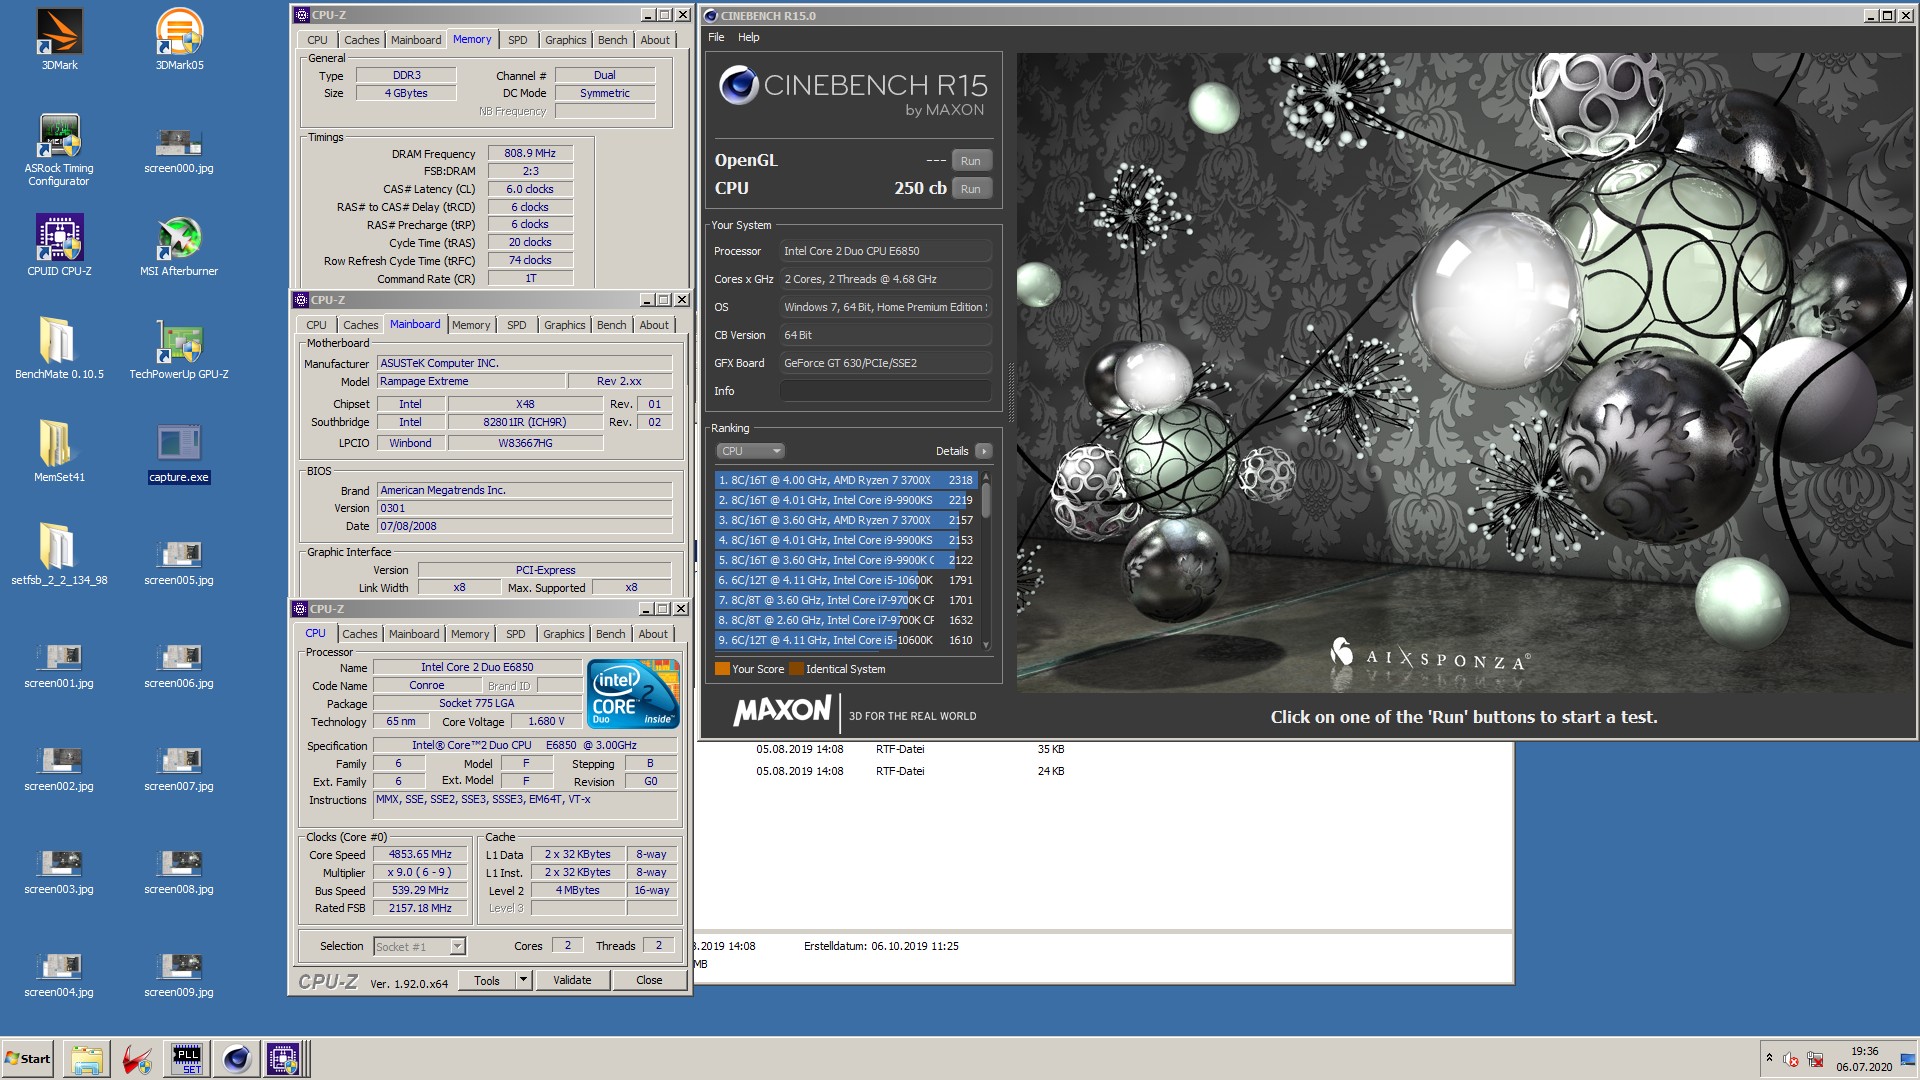Click the clock showing 19:36
Screen dimensions: 1920x1080
coord(1864,1051)
